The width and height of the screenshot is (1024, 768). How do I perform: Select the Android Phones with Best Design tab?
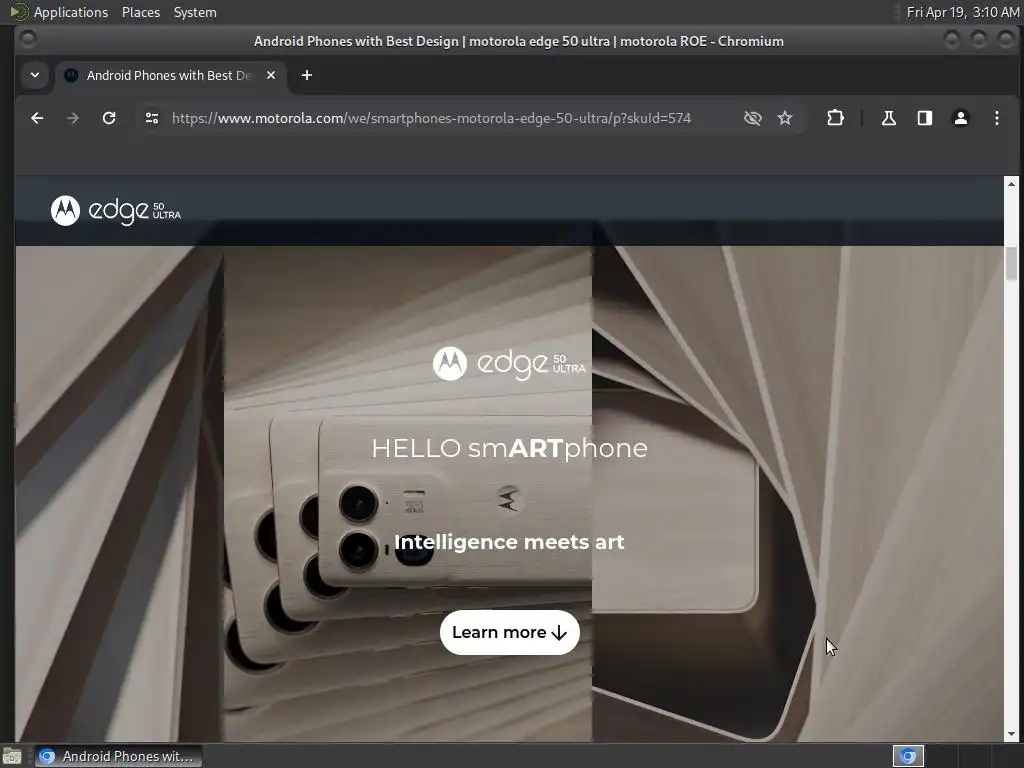(x=170, y=75)
